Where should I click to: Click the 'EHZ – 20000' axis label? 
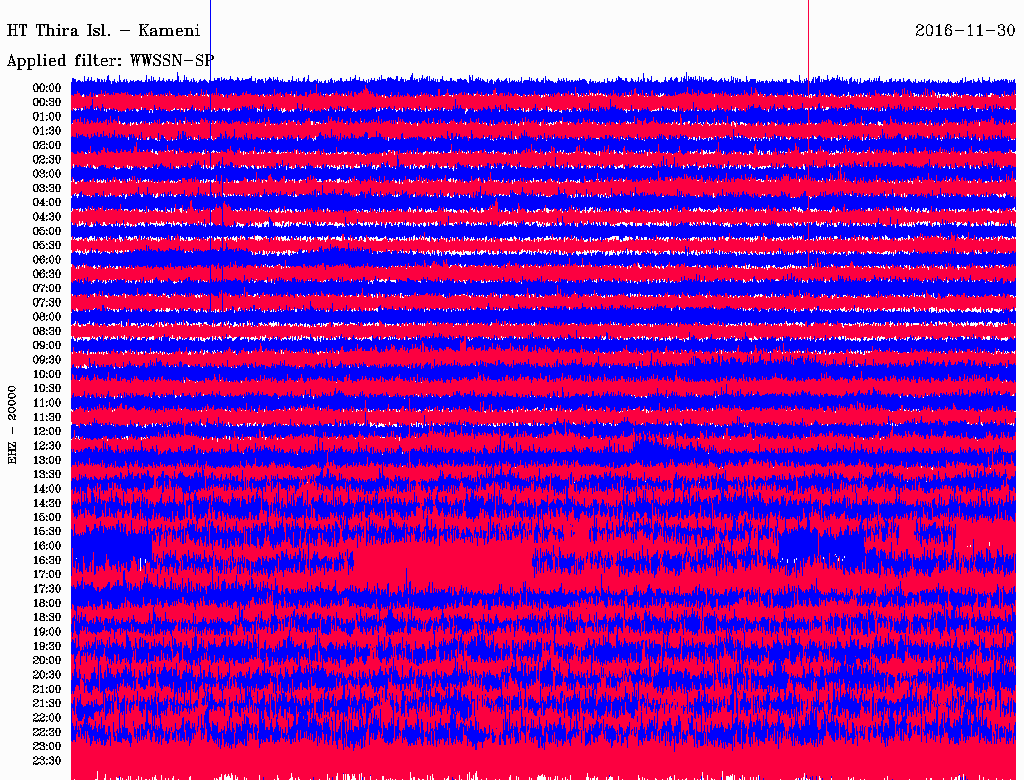point(12,425)
